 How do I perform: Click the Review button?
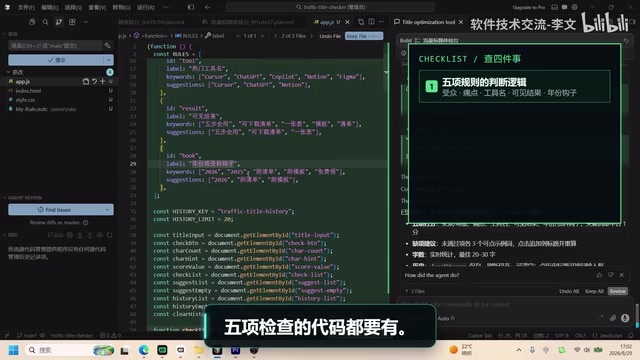click(618, 291)
